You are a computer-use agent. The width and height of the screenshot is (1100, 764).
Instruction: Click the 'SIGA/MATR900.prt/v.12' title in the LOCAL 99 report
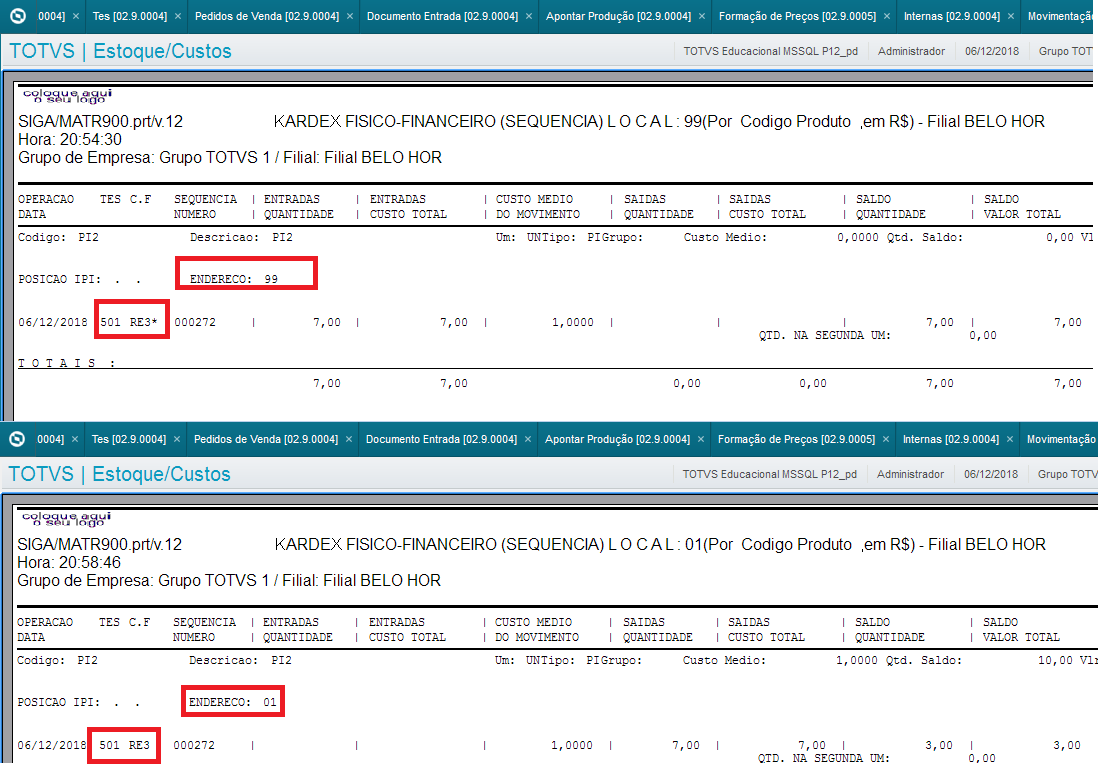click(100, 121)
